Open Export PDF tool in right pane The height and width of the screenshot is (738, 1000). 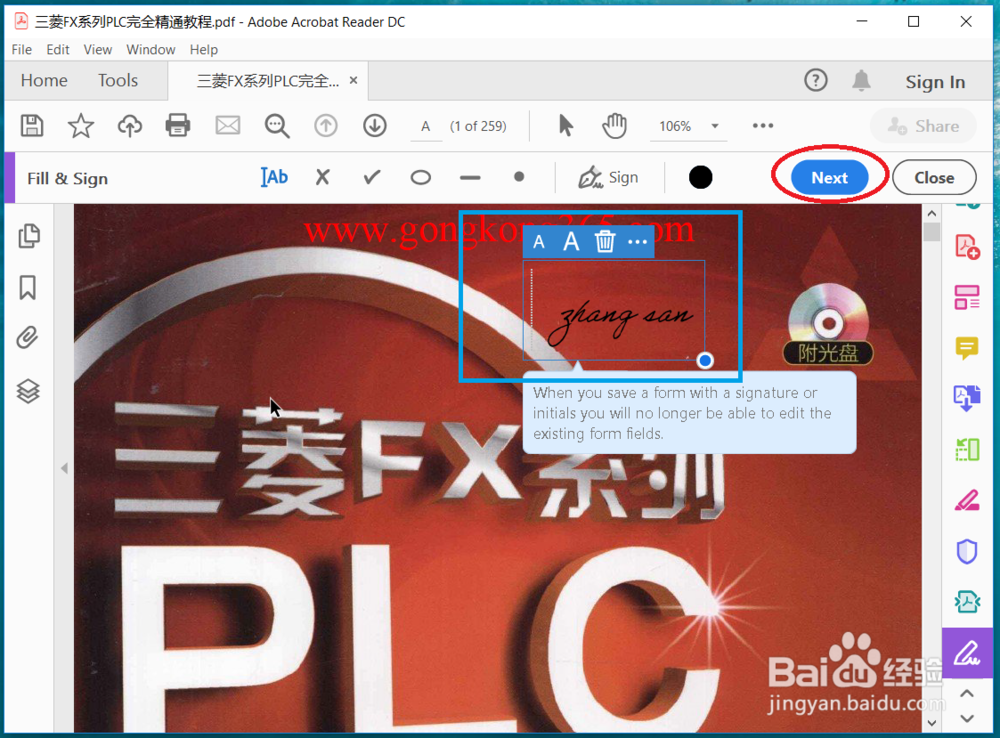click(x=967, y=398)
